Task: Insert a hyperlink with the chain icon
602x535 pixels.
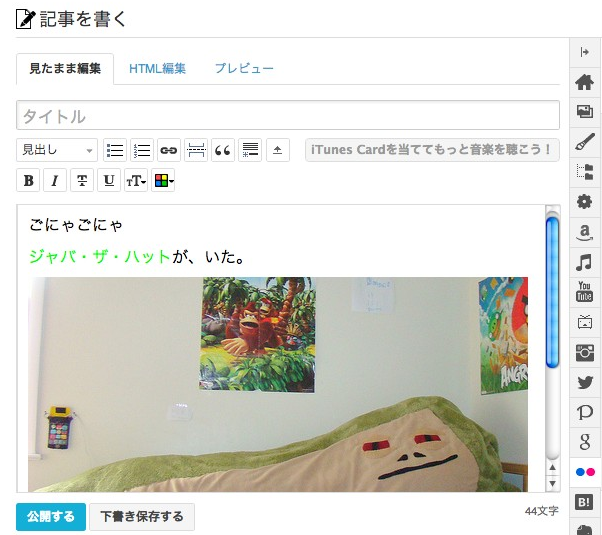Action: pos(169,150)
